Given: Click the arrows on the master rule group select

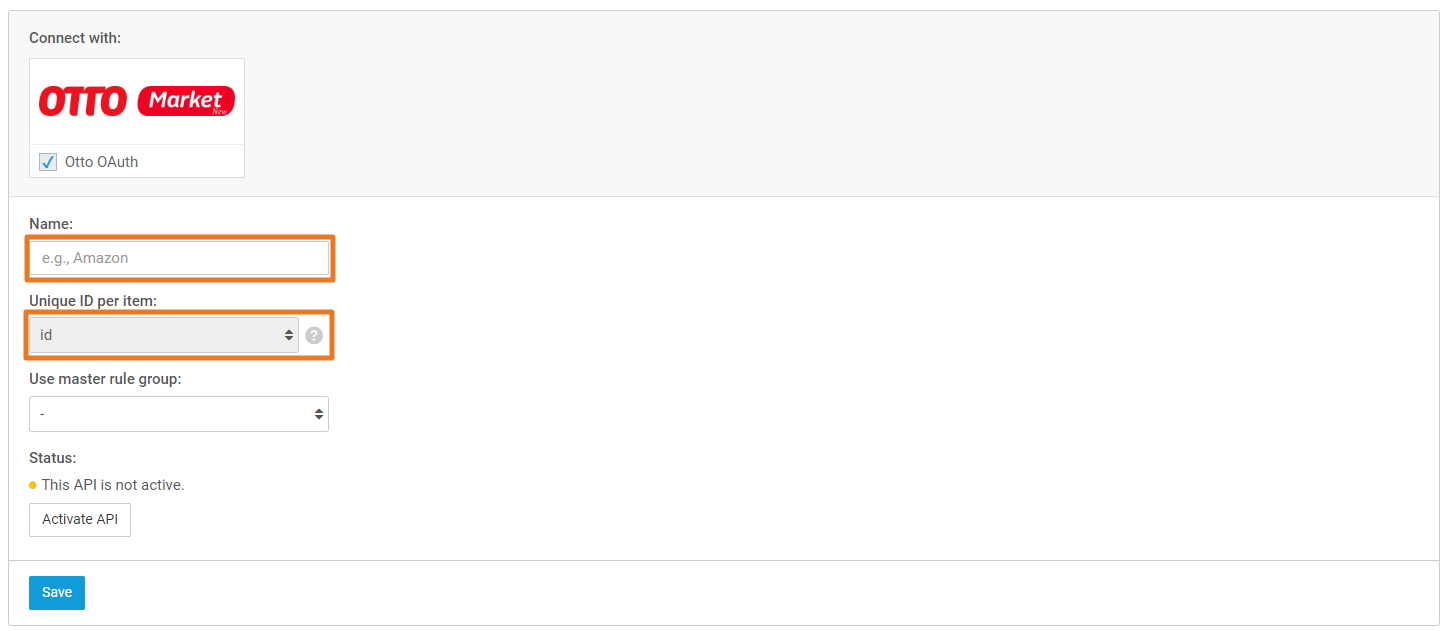Looking at the screenshot, I should point(319,414).
